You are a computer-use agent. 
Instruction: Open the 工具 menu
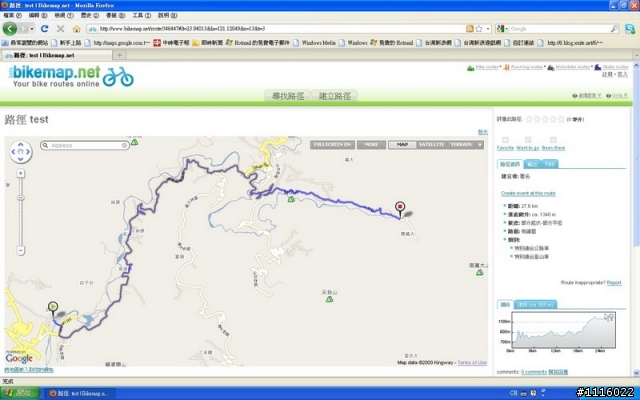pos(142,16)
